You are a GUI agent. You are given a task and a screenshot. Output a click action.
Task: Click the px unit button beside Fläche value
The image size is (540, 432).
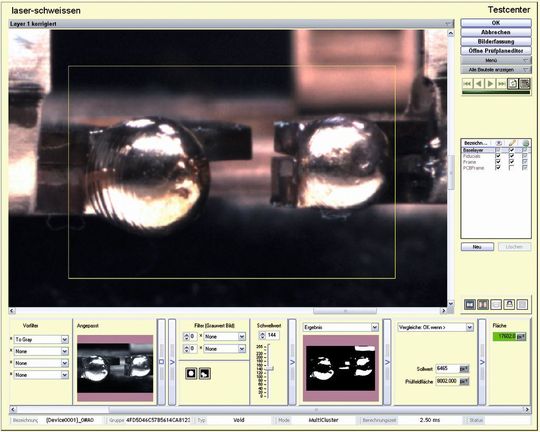[x=522, y=337]
